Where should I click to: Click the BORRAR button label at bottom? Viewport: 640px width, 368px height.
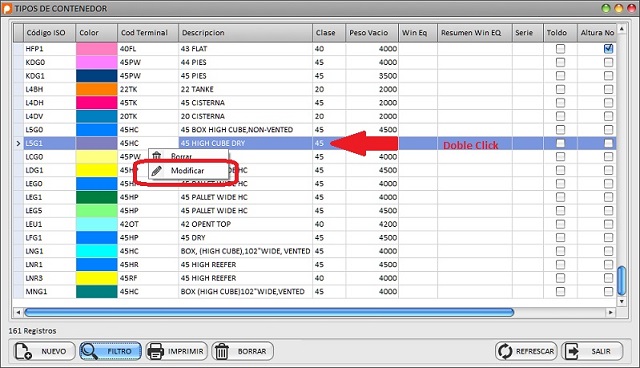(252, 351)
